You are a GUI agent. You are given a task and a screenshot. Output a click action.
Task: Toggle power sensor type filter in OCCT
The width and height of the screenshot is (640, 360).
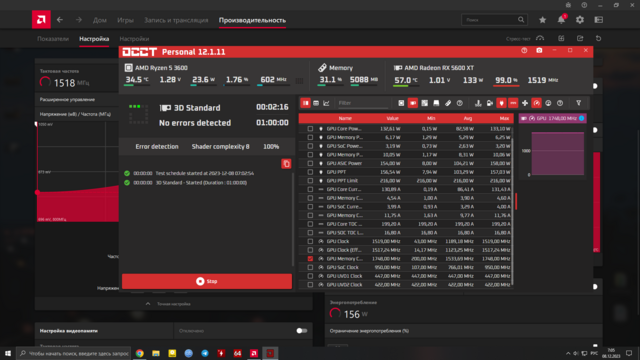[502, 103]
